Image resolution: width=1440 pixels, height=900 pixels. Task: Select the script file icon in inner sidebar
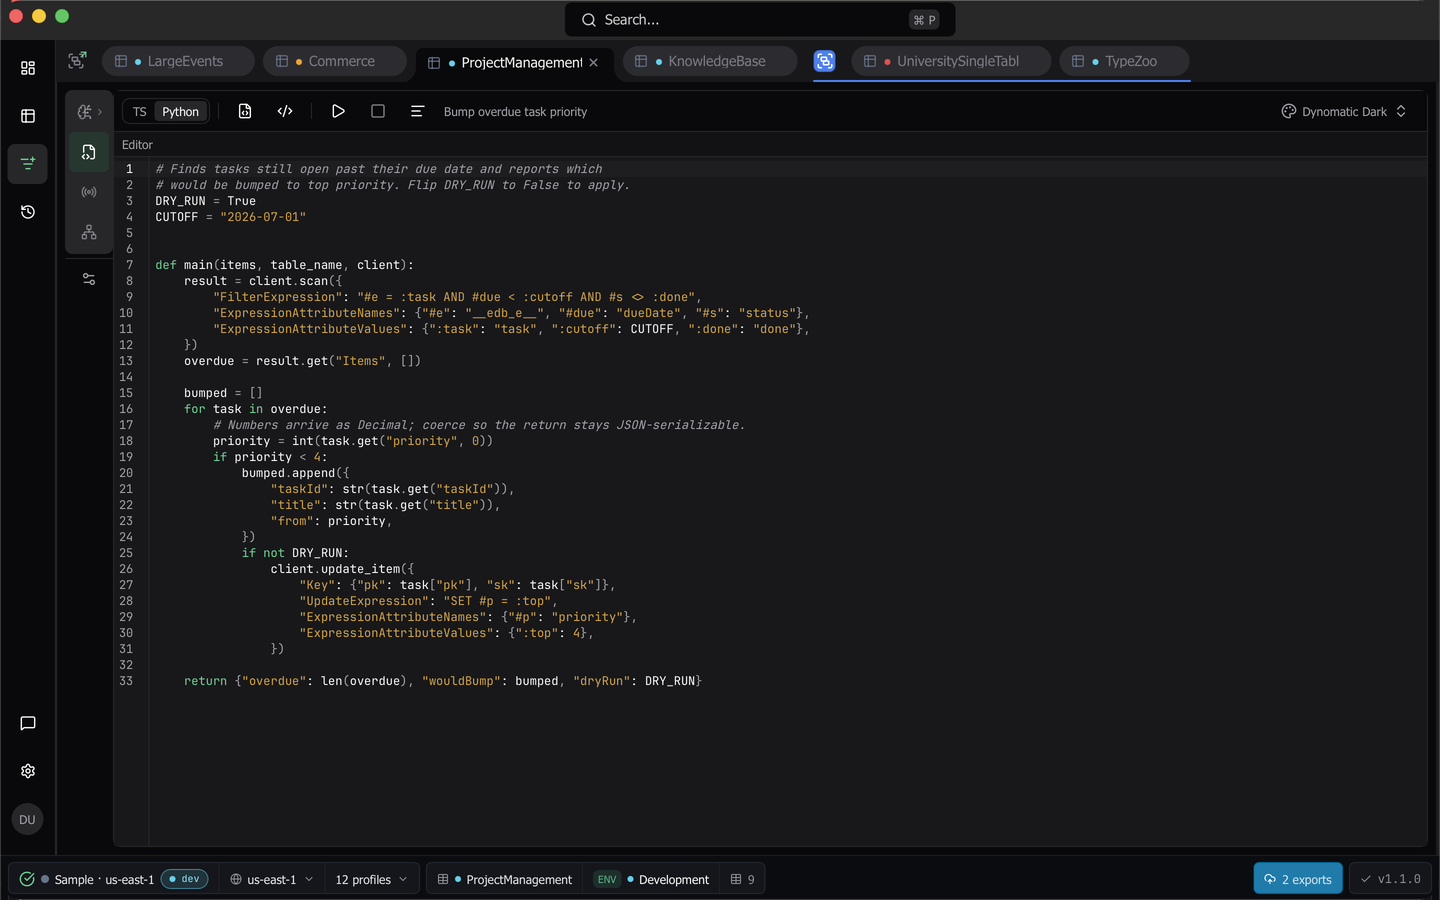(89, 152)
